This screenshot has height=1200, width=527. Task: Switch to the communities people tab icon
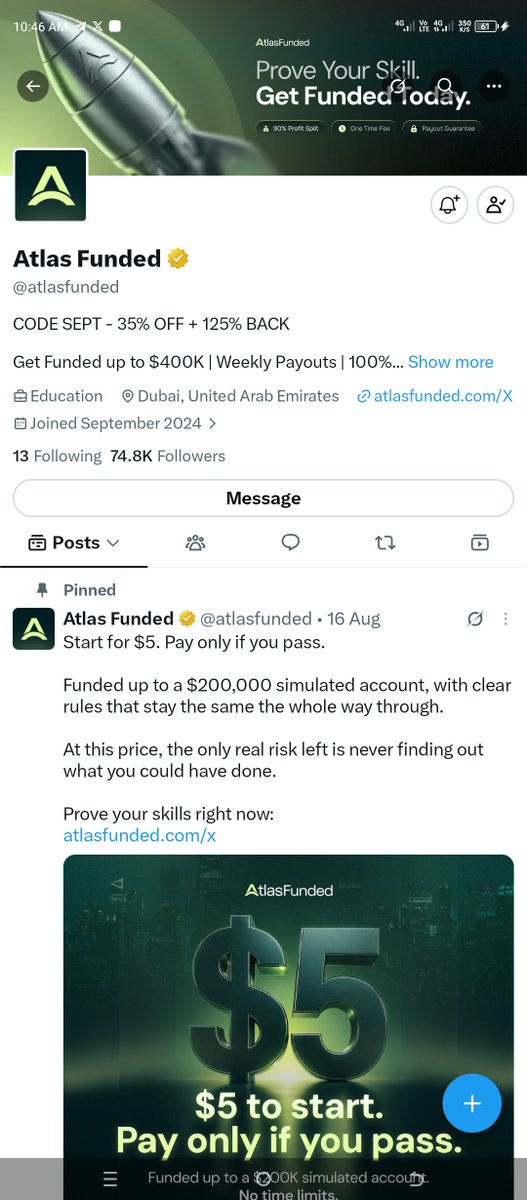pos(195,543)
